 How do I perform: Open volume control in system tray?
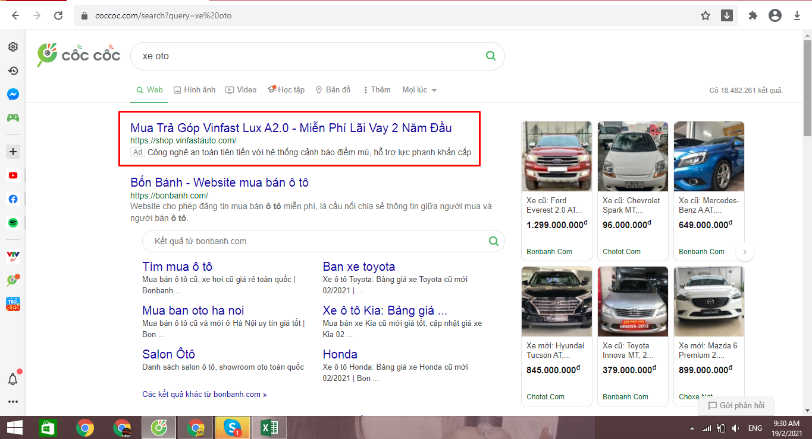[x=736, y=428]
